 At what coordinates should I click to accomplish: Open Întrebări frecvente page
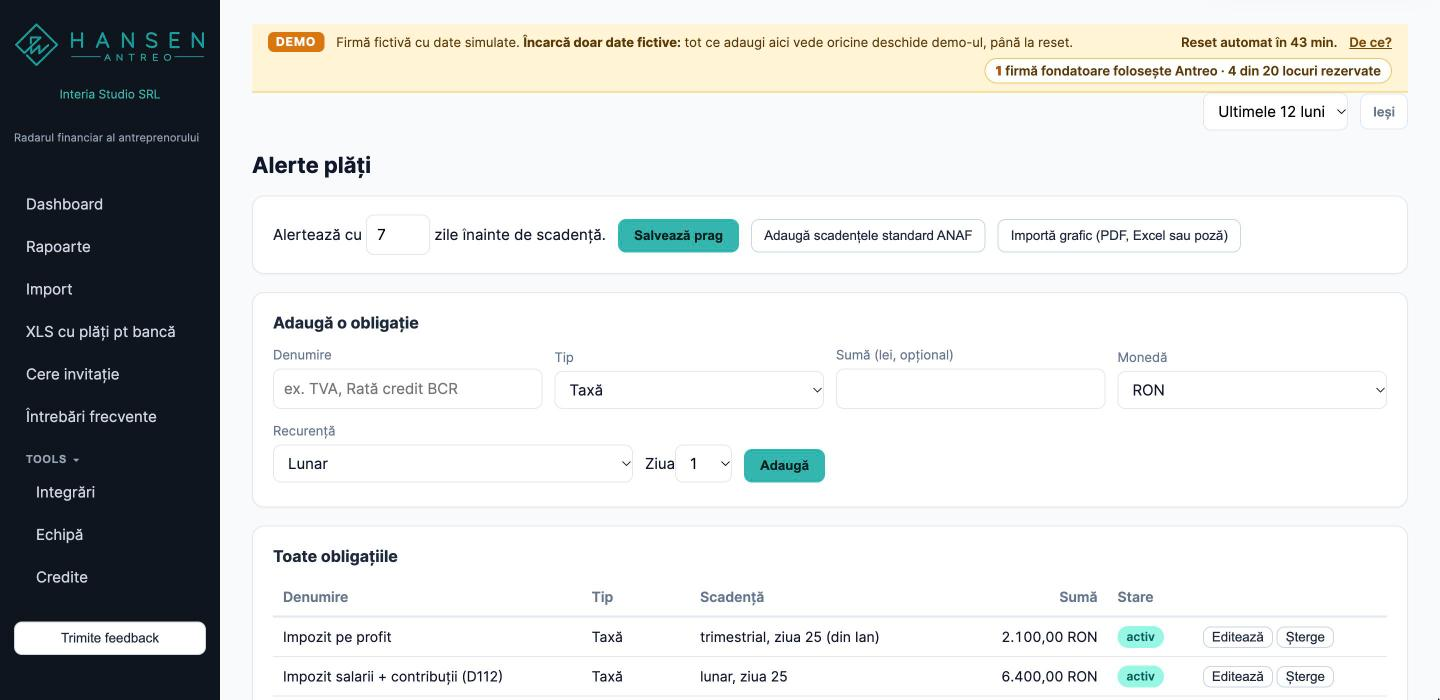point(91,417)
